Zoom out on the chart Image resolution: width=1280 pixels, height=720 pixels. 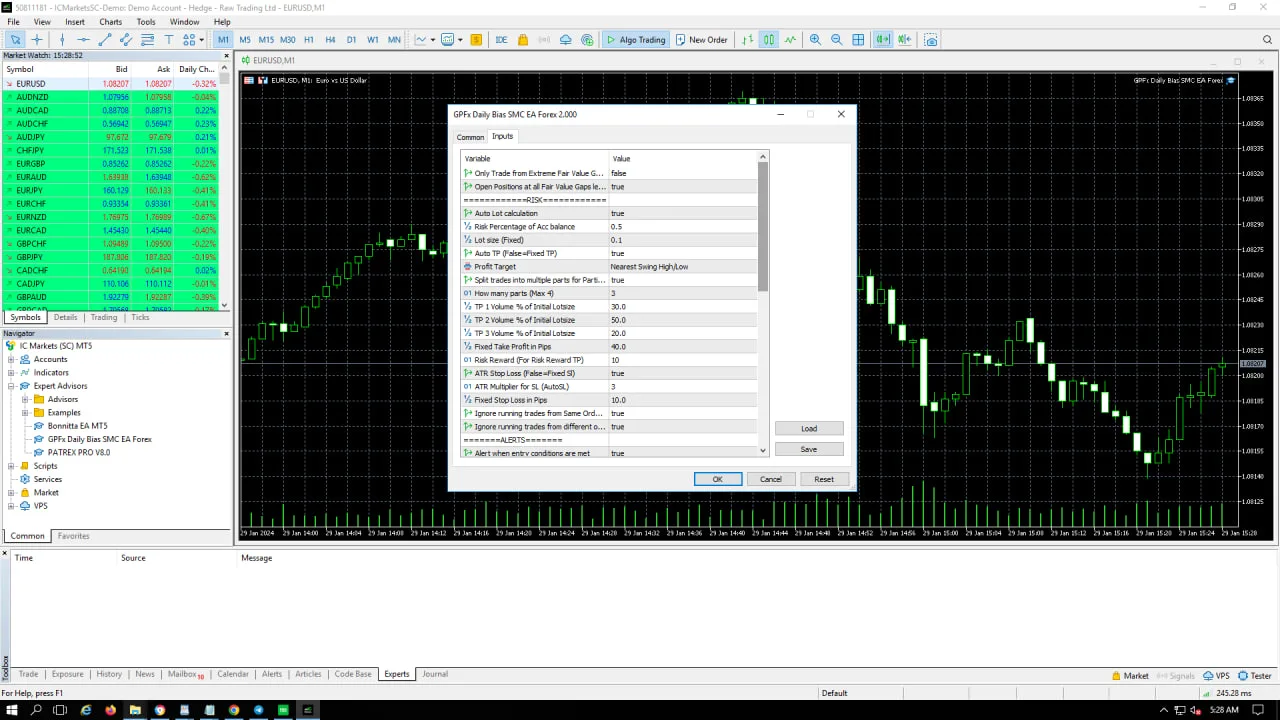(837, 40)
